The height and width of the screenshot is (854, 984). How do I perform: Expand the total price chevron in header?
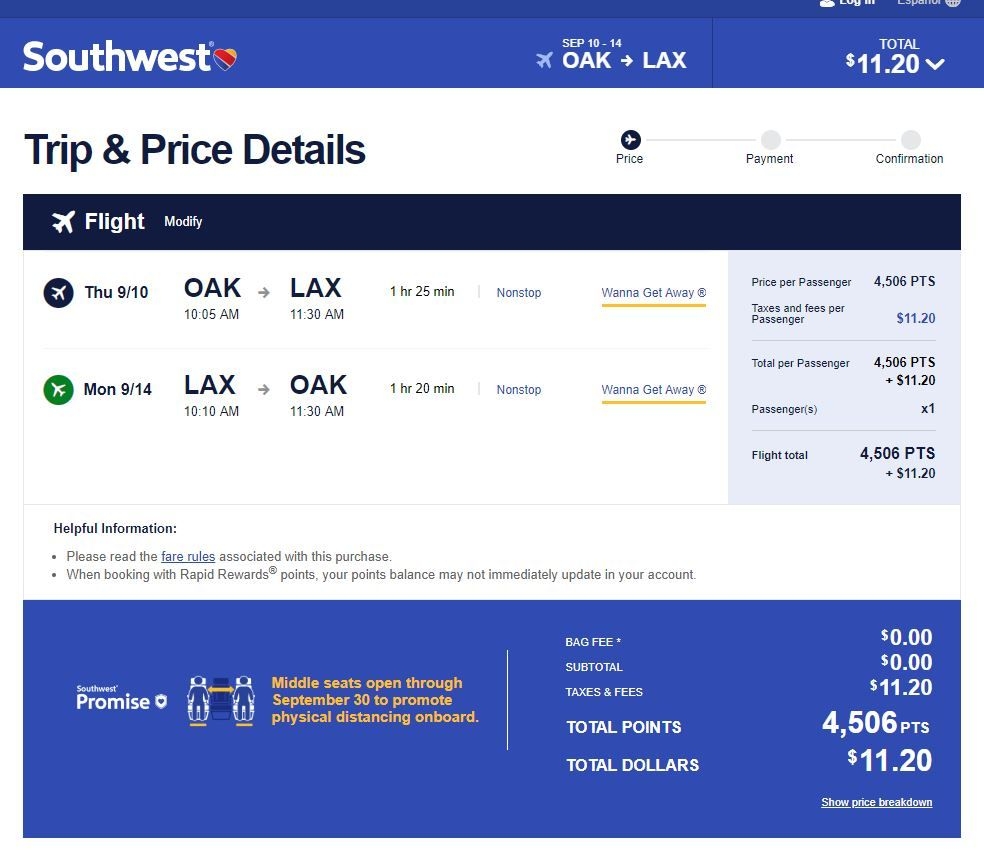pyautogui.click(x=935, y=64)
